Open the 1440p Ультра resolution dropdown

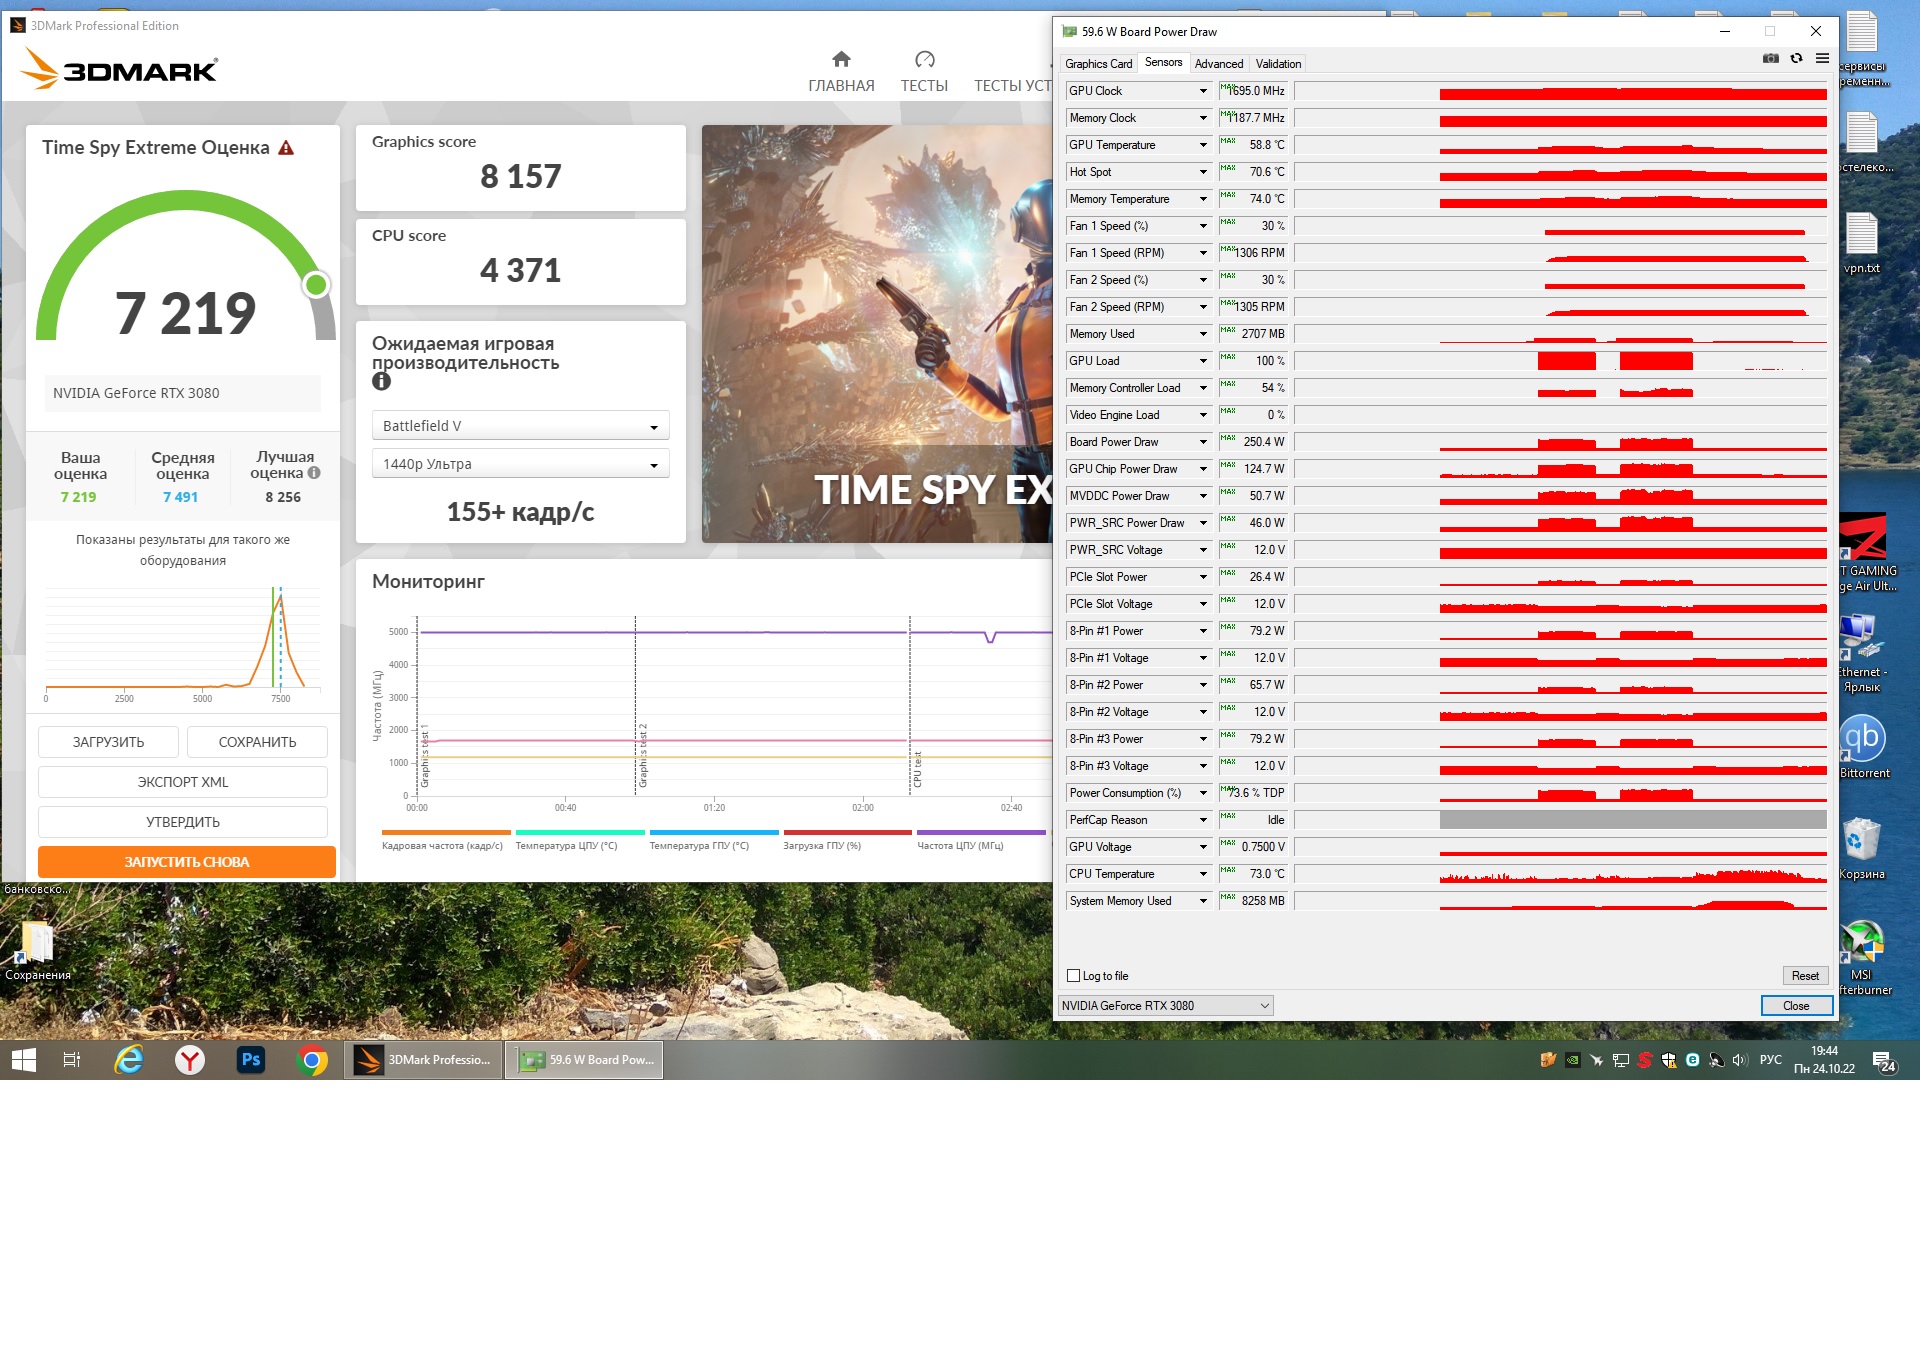coord(520,464)
